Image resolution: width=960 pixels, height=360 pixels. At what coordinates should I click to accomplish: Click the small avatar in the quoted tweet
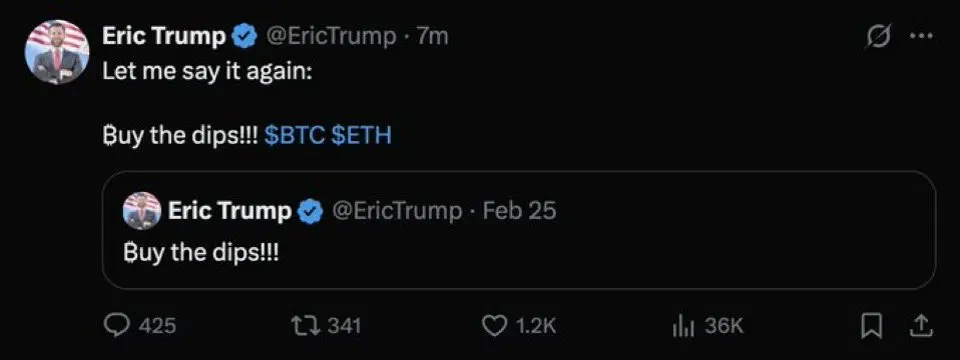142,211
